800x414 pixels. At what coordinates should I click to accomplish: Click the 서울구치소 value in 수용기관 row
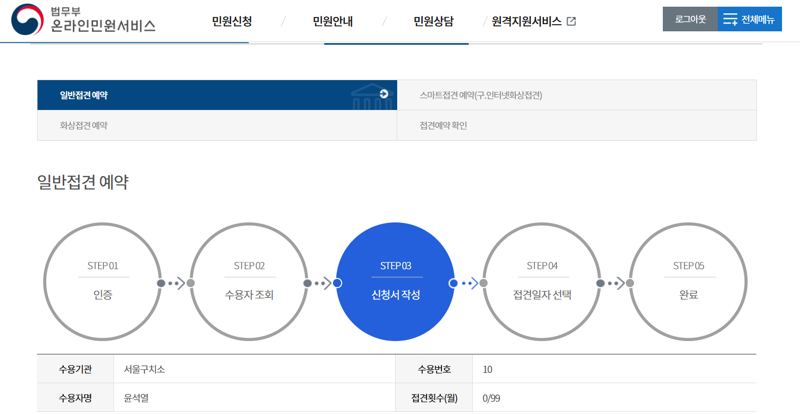pos(144,369)
